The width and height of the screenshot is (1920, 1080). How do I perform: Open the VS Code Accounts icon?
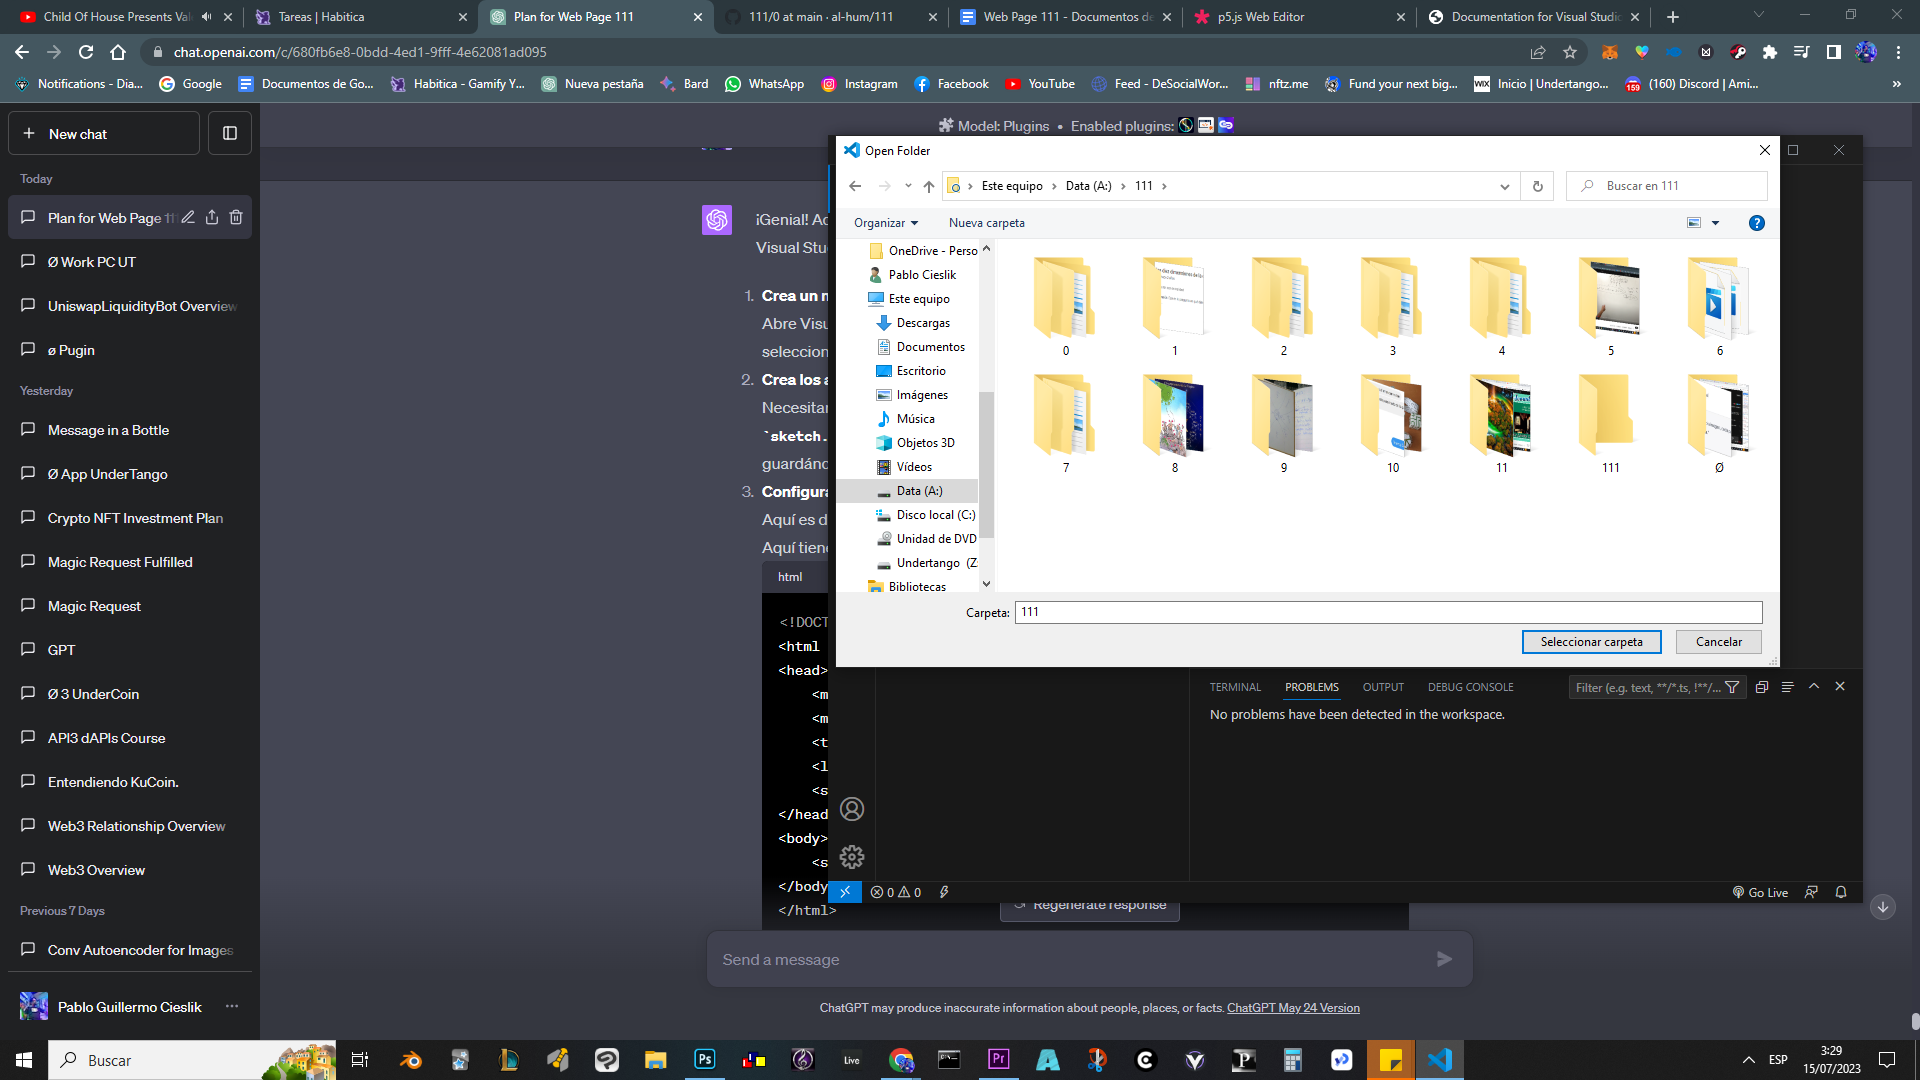[x=852, y=809]
